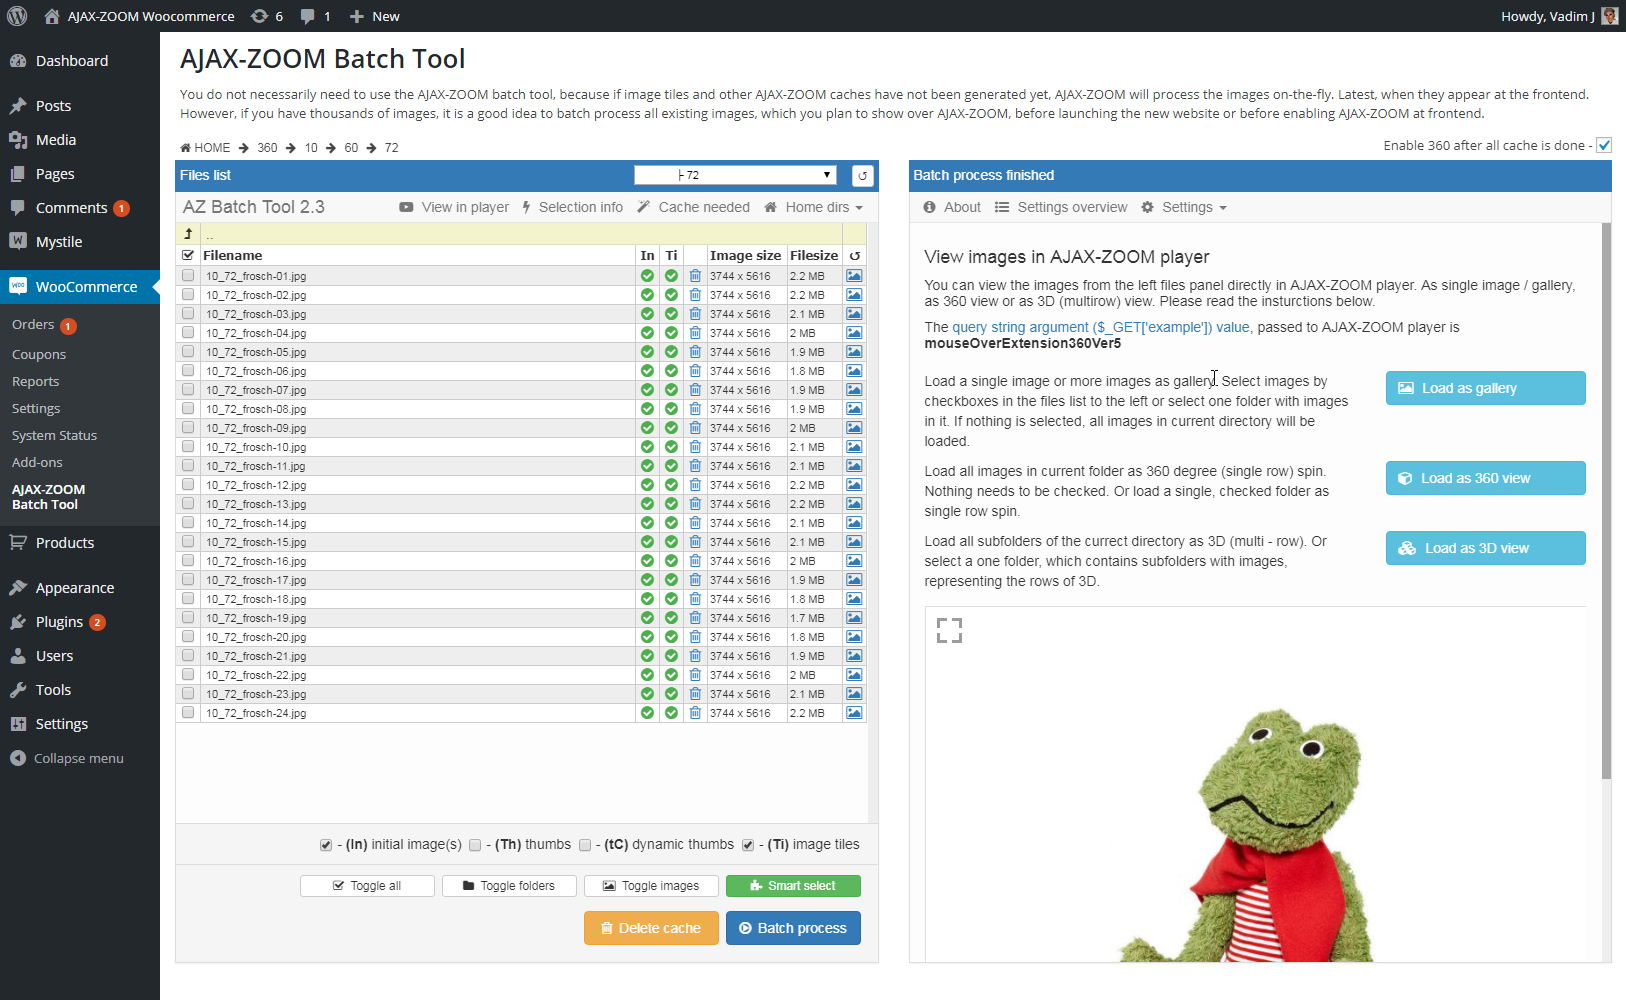Screen dimensions: 1626x1000
Task: Open the Settings overview tab
Action: [x=1061, y=207]
